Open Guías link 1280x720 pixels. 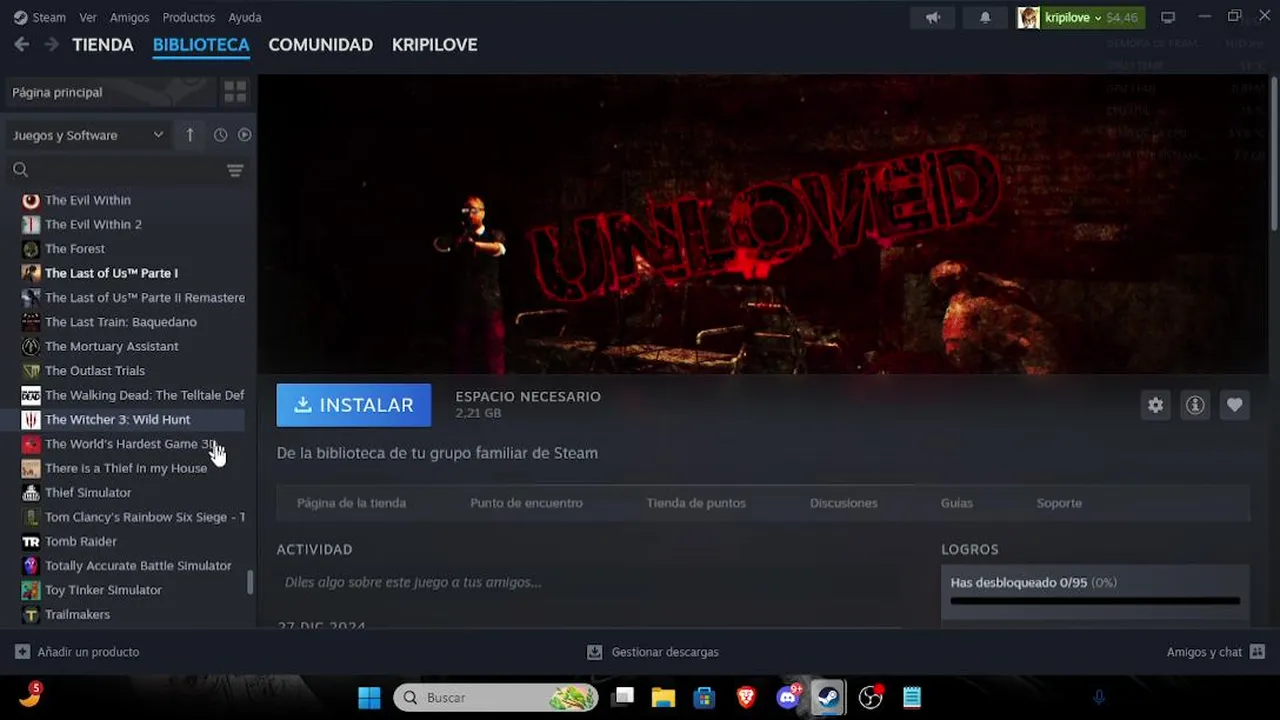pyautogui.click(x=956, y=503)
